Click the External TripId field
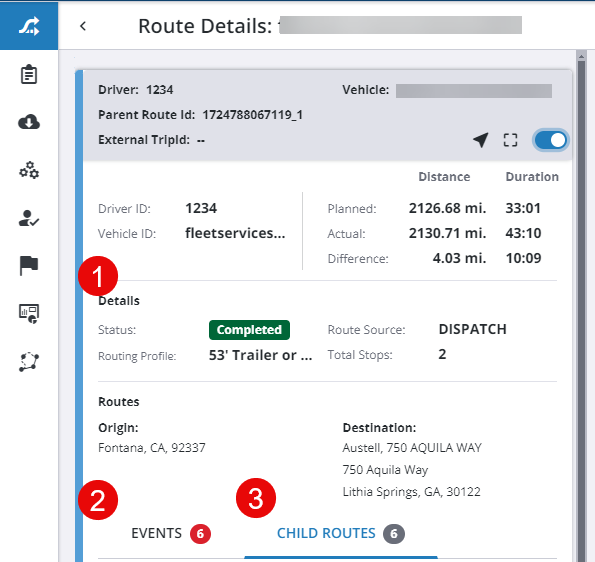Image resolution: width=595 pixels, height=562 pixels. click(151, 140)
